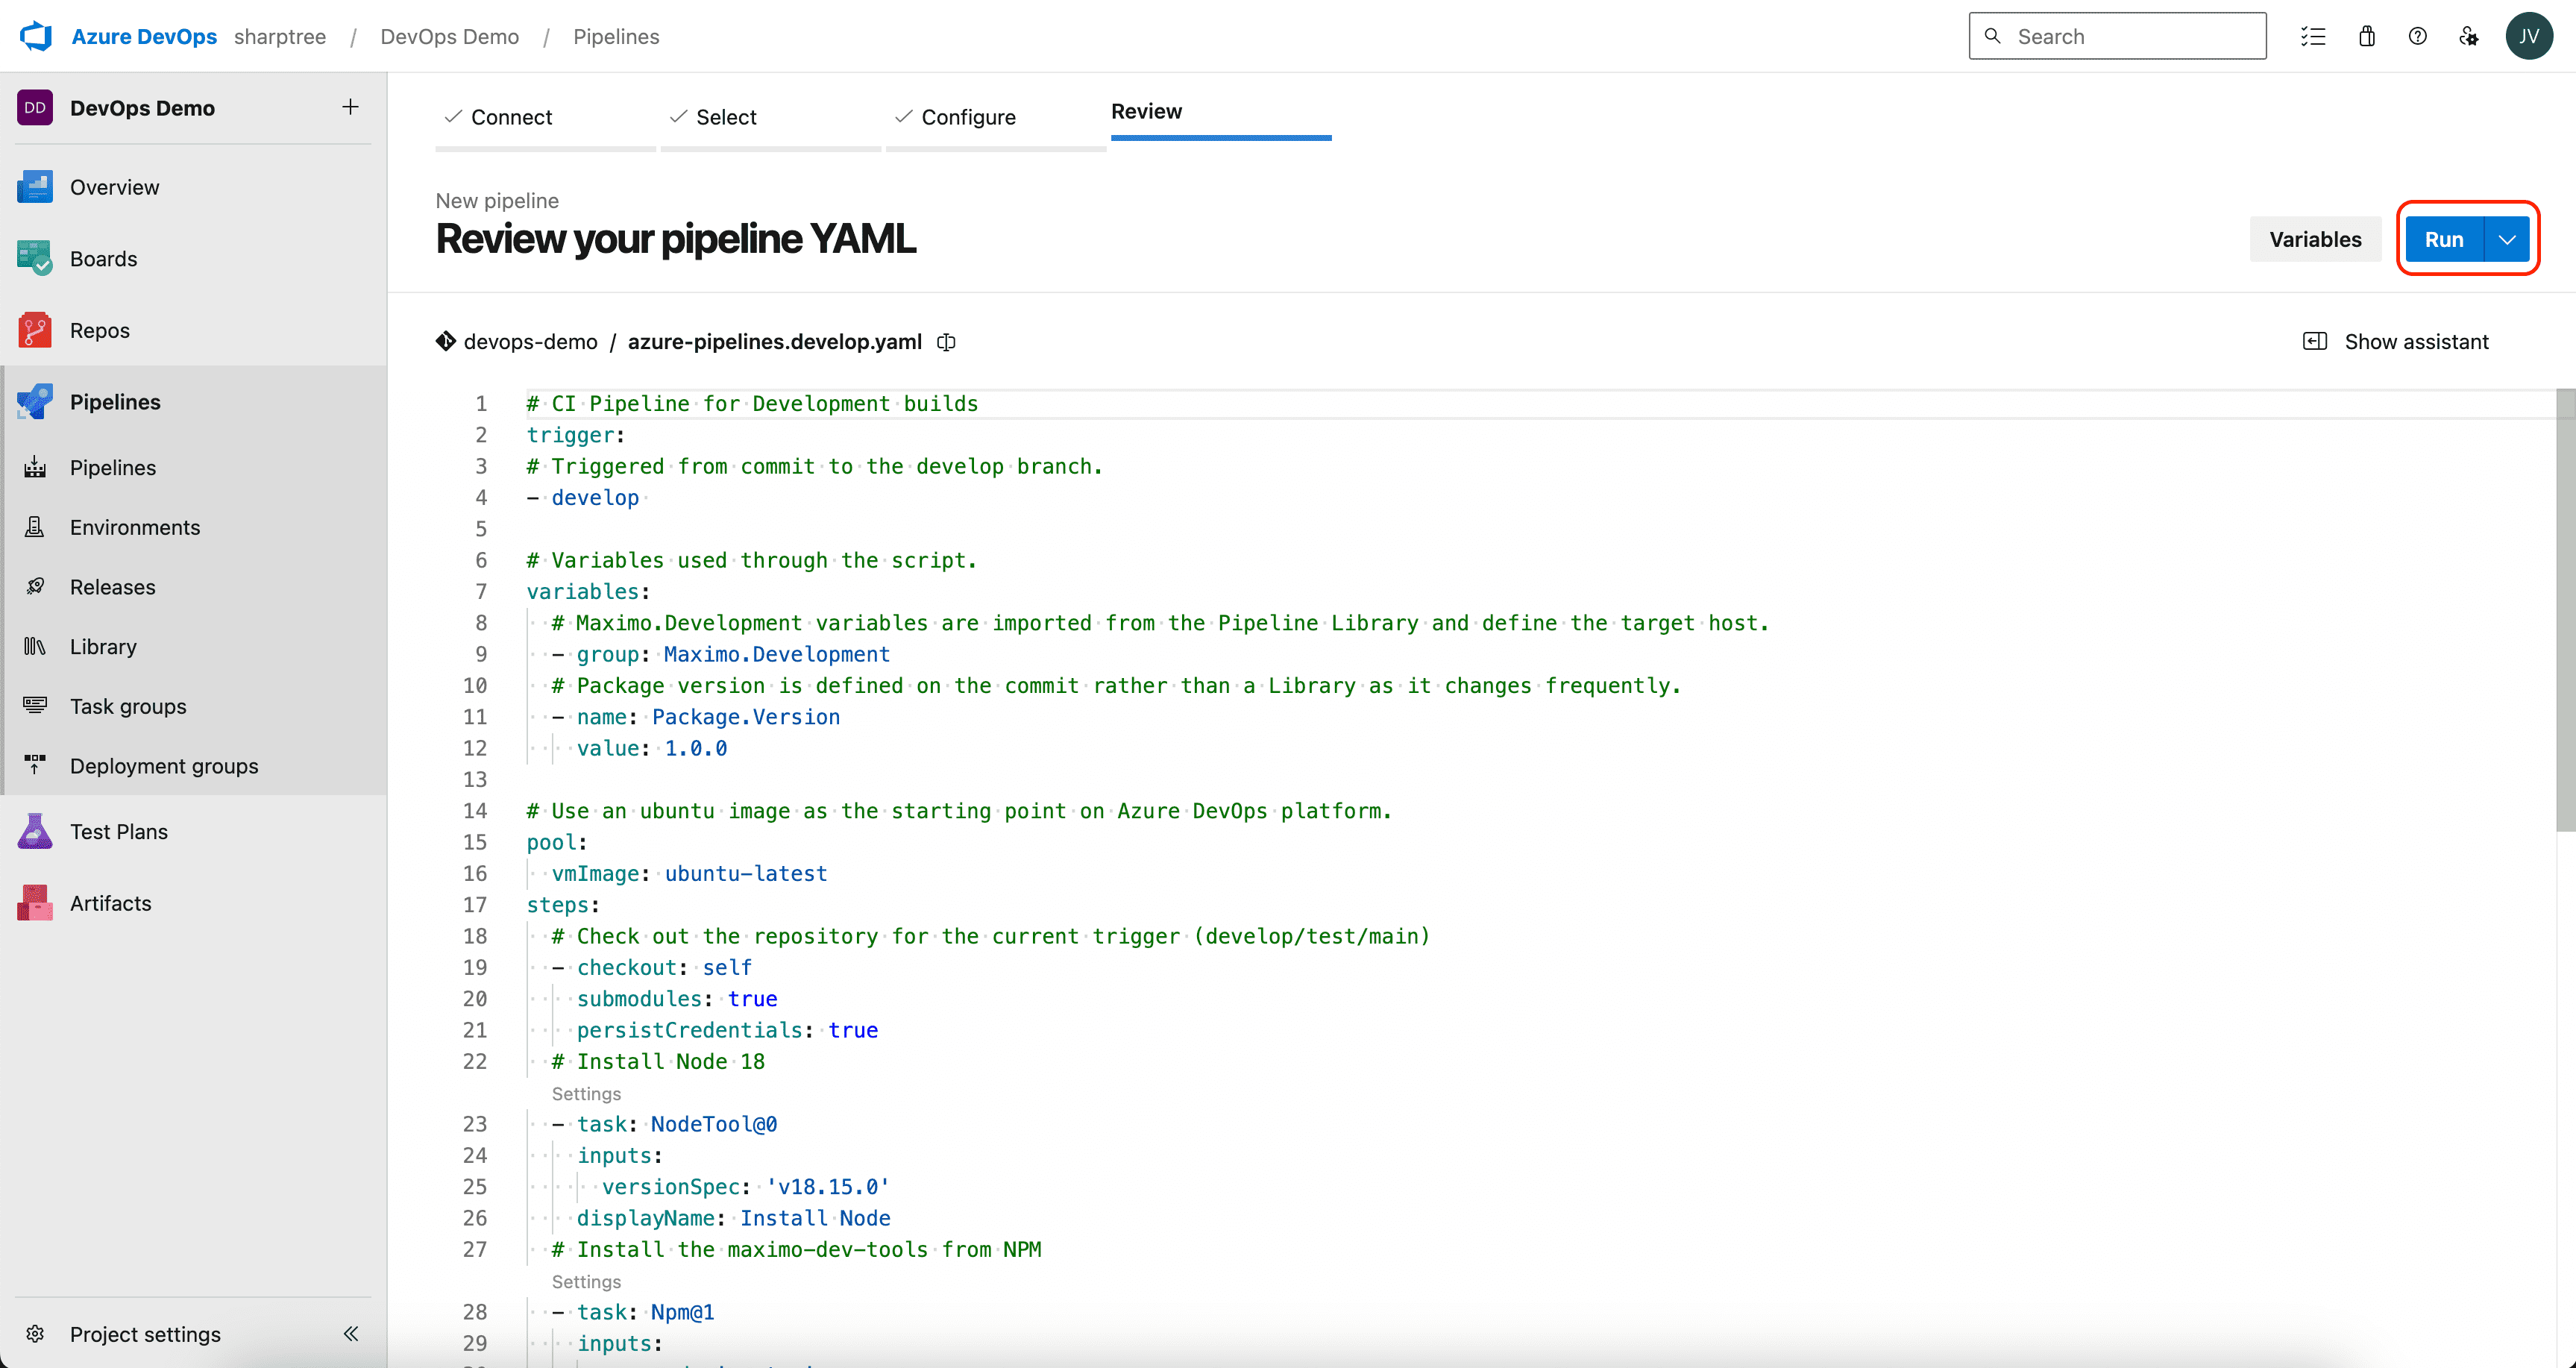Open the Boards hub icon
This screenshot has height=1368, width=2576.
tap(35, 258)
